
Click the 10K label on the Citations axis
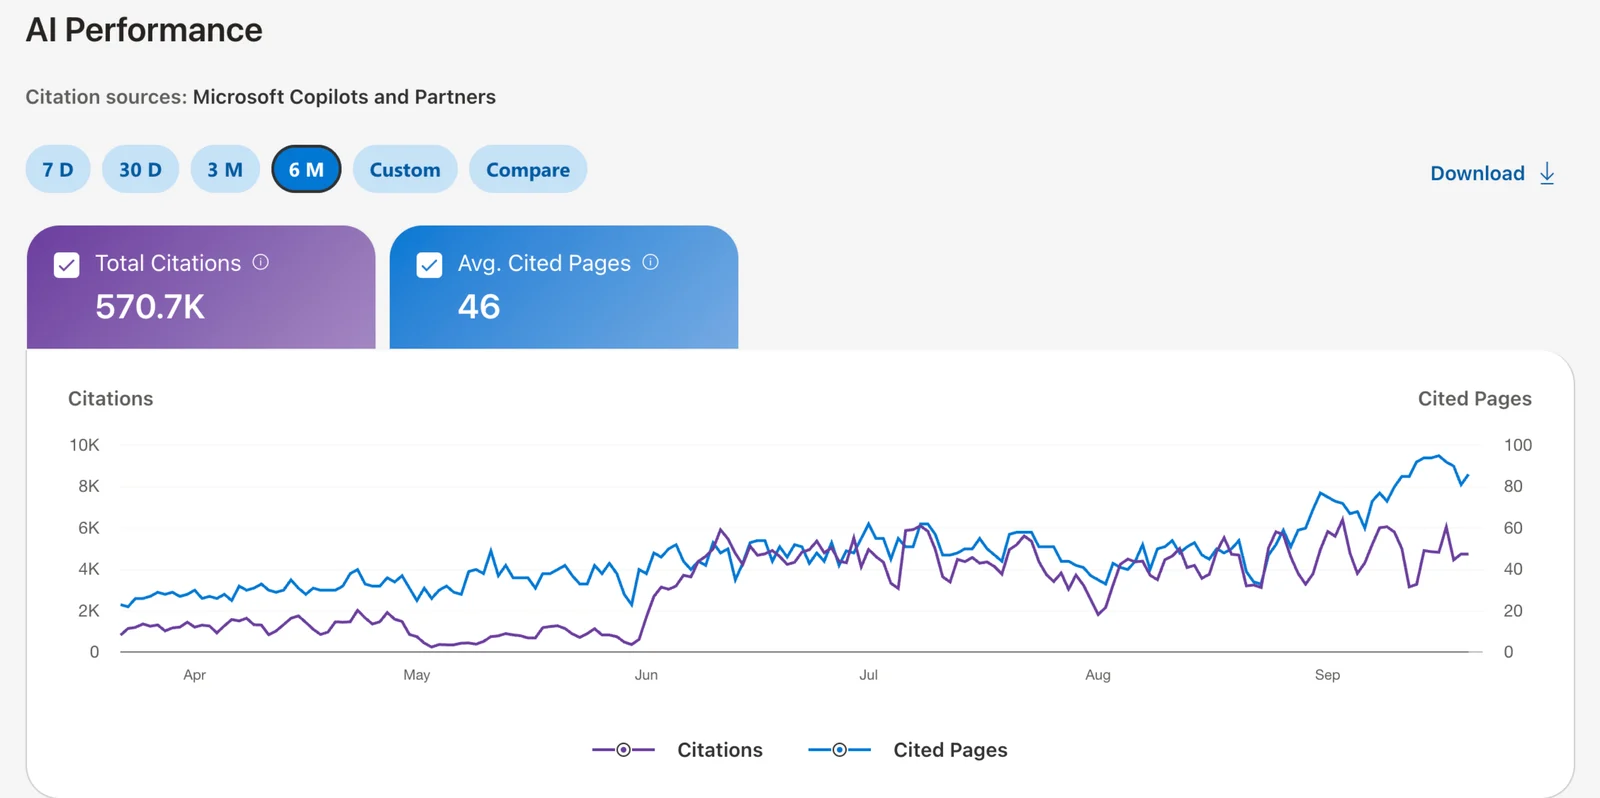84,445
